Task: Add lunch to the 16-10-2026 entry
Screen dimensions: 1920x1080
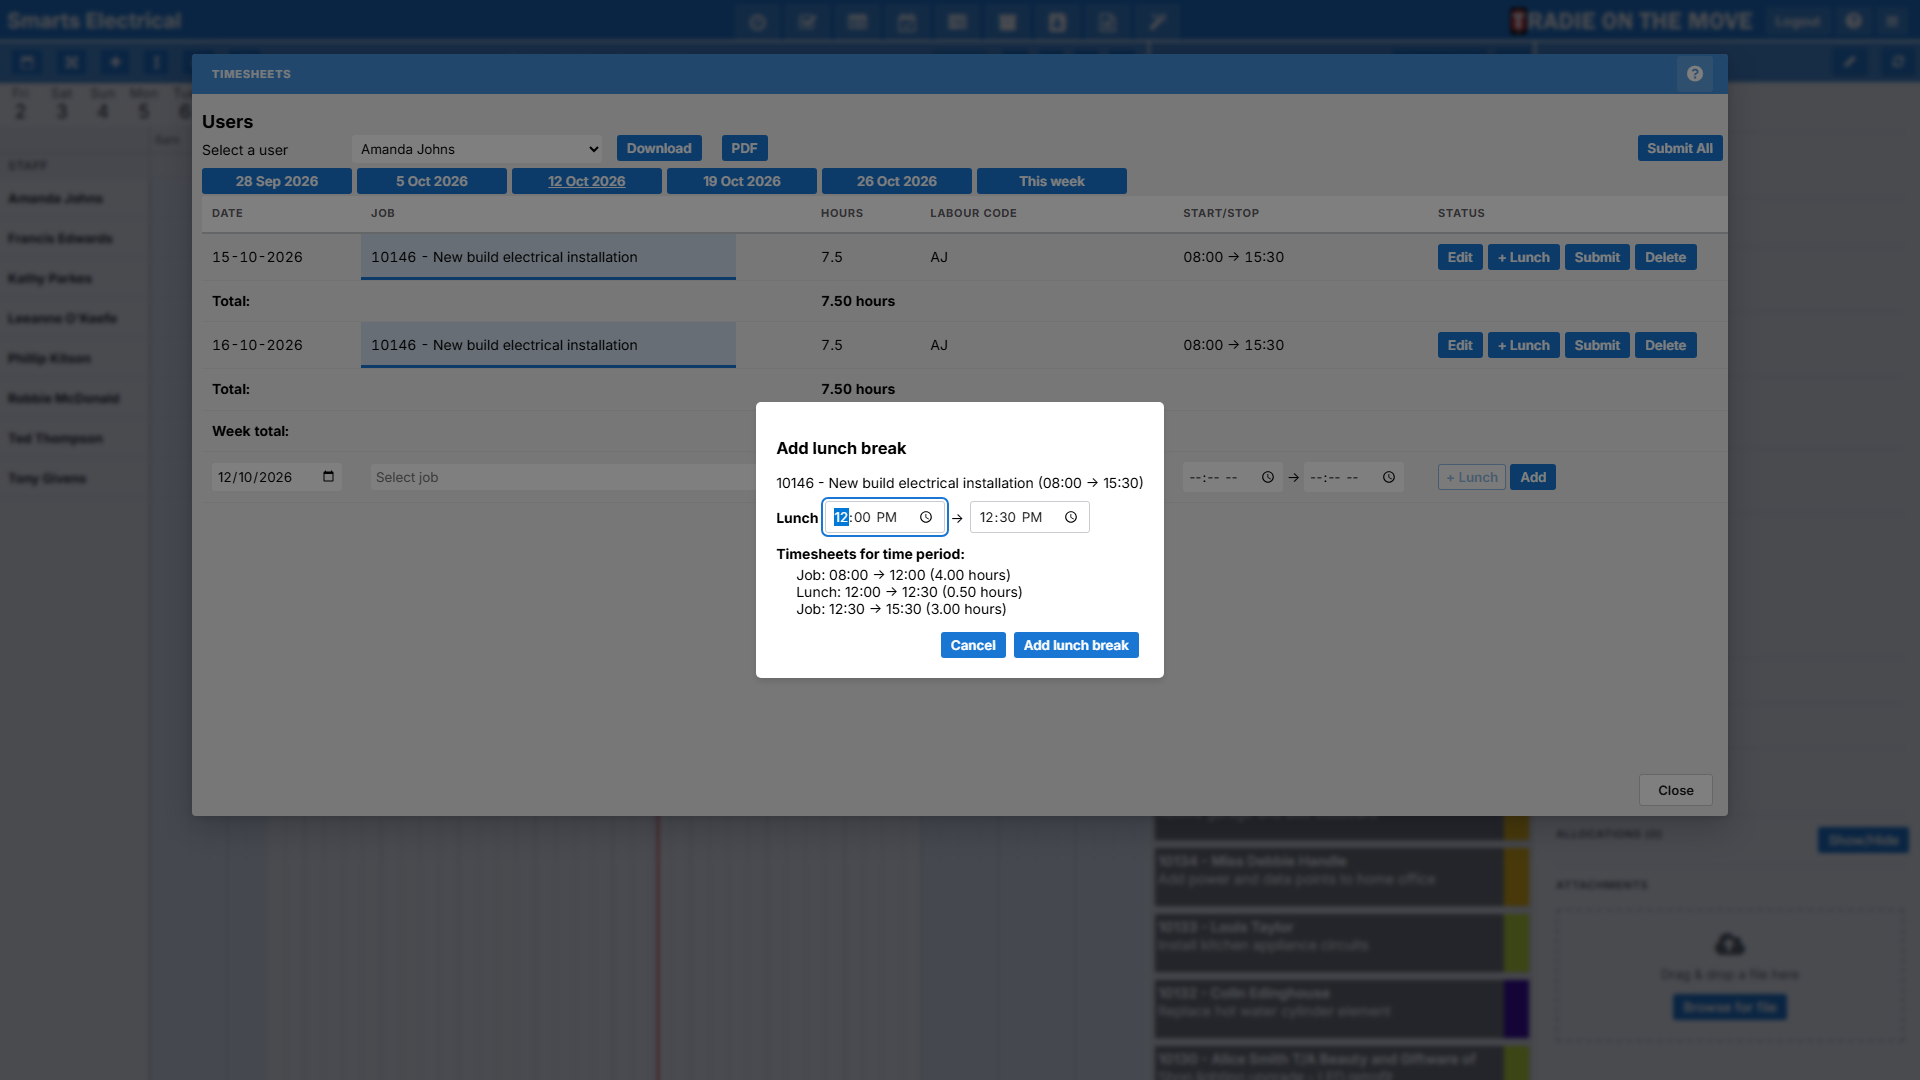Action: [1524, 345]
